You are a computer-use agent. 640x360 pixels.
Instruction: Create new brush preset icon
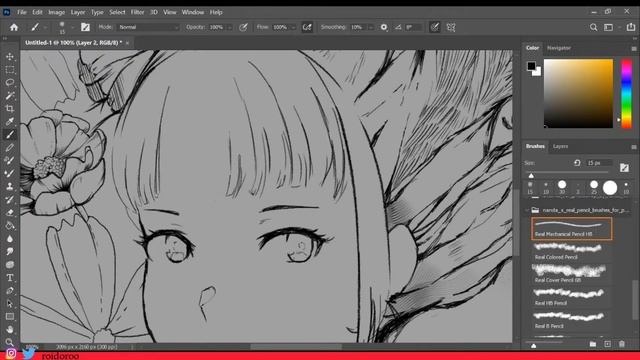click(607, 344)
